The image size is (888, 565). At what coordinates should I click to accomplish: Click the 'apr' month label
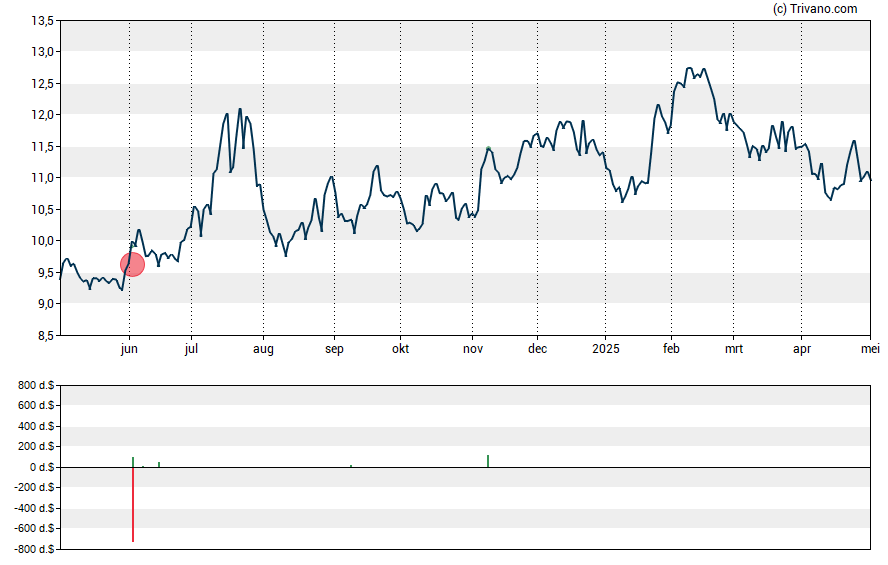(x=802, y=349)
